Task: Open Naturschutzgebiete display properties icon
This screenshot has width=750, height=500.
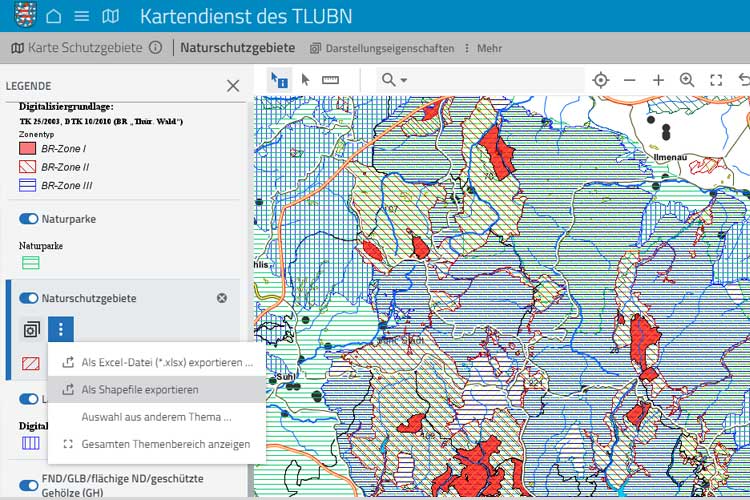Action: click(32, 329)
